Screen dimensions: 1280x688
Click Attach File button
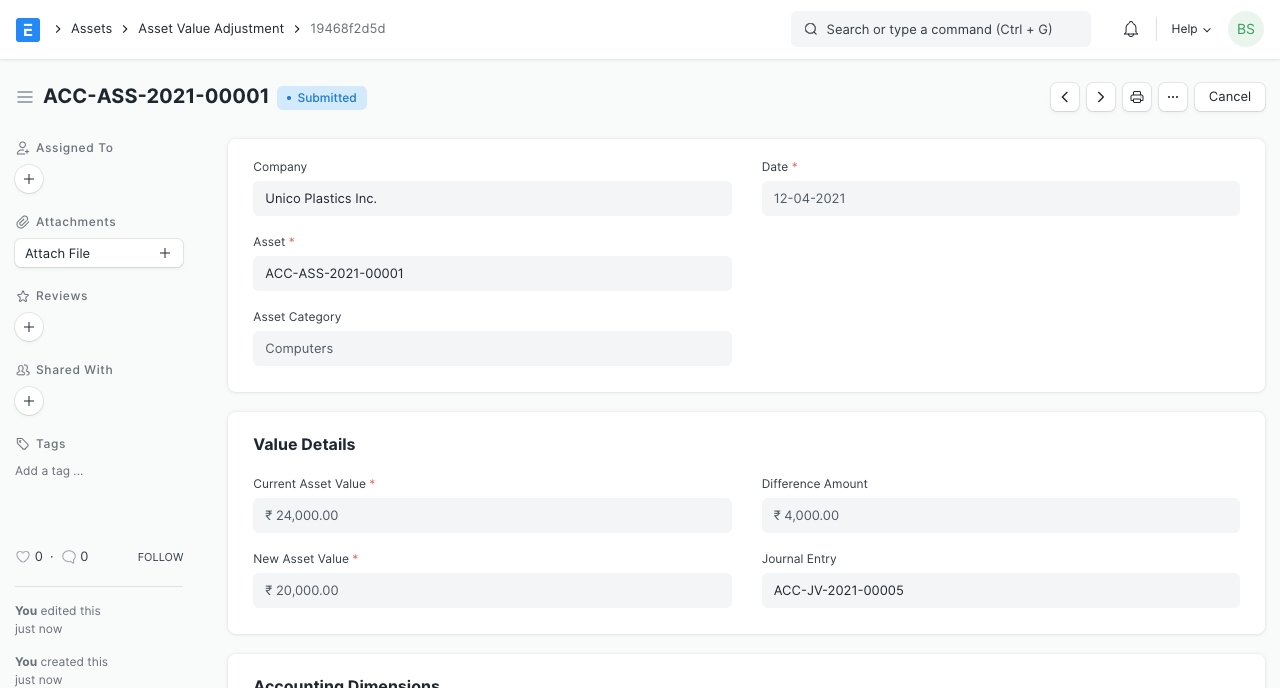pyautogui.click(x=98, y=253)
